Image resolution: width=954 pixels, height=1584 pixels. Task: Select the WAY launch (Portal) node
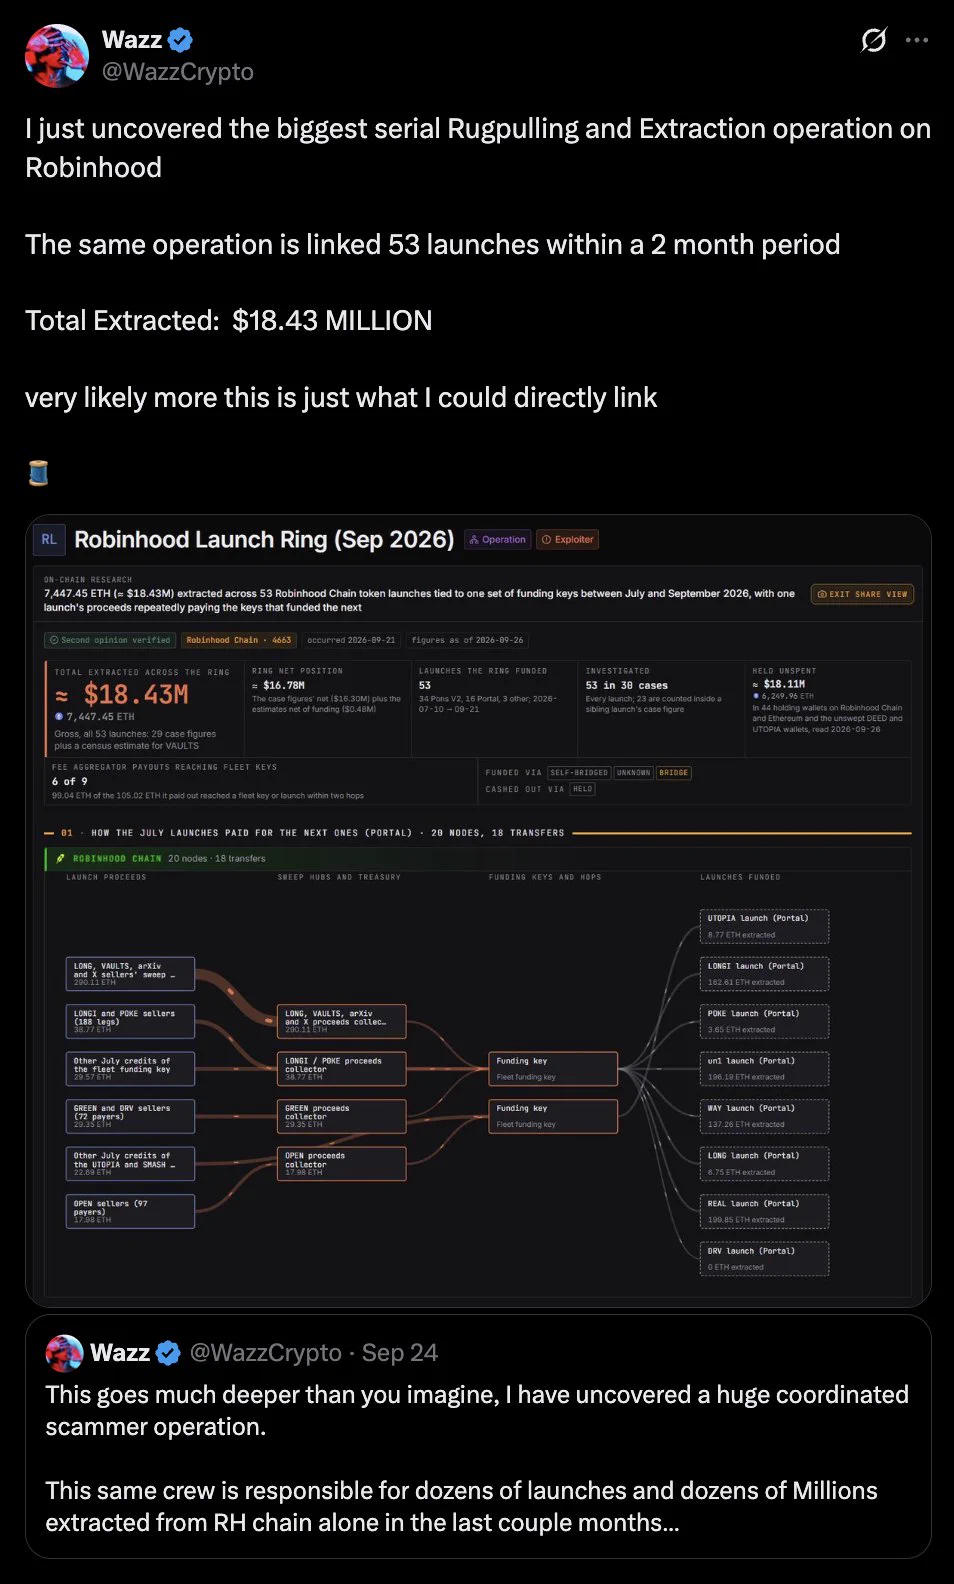765,1116
